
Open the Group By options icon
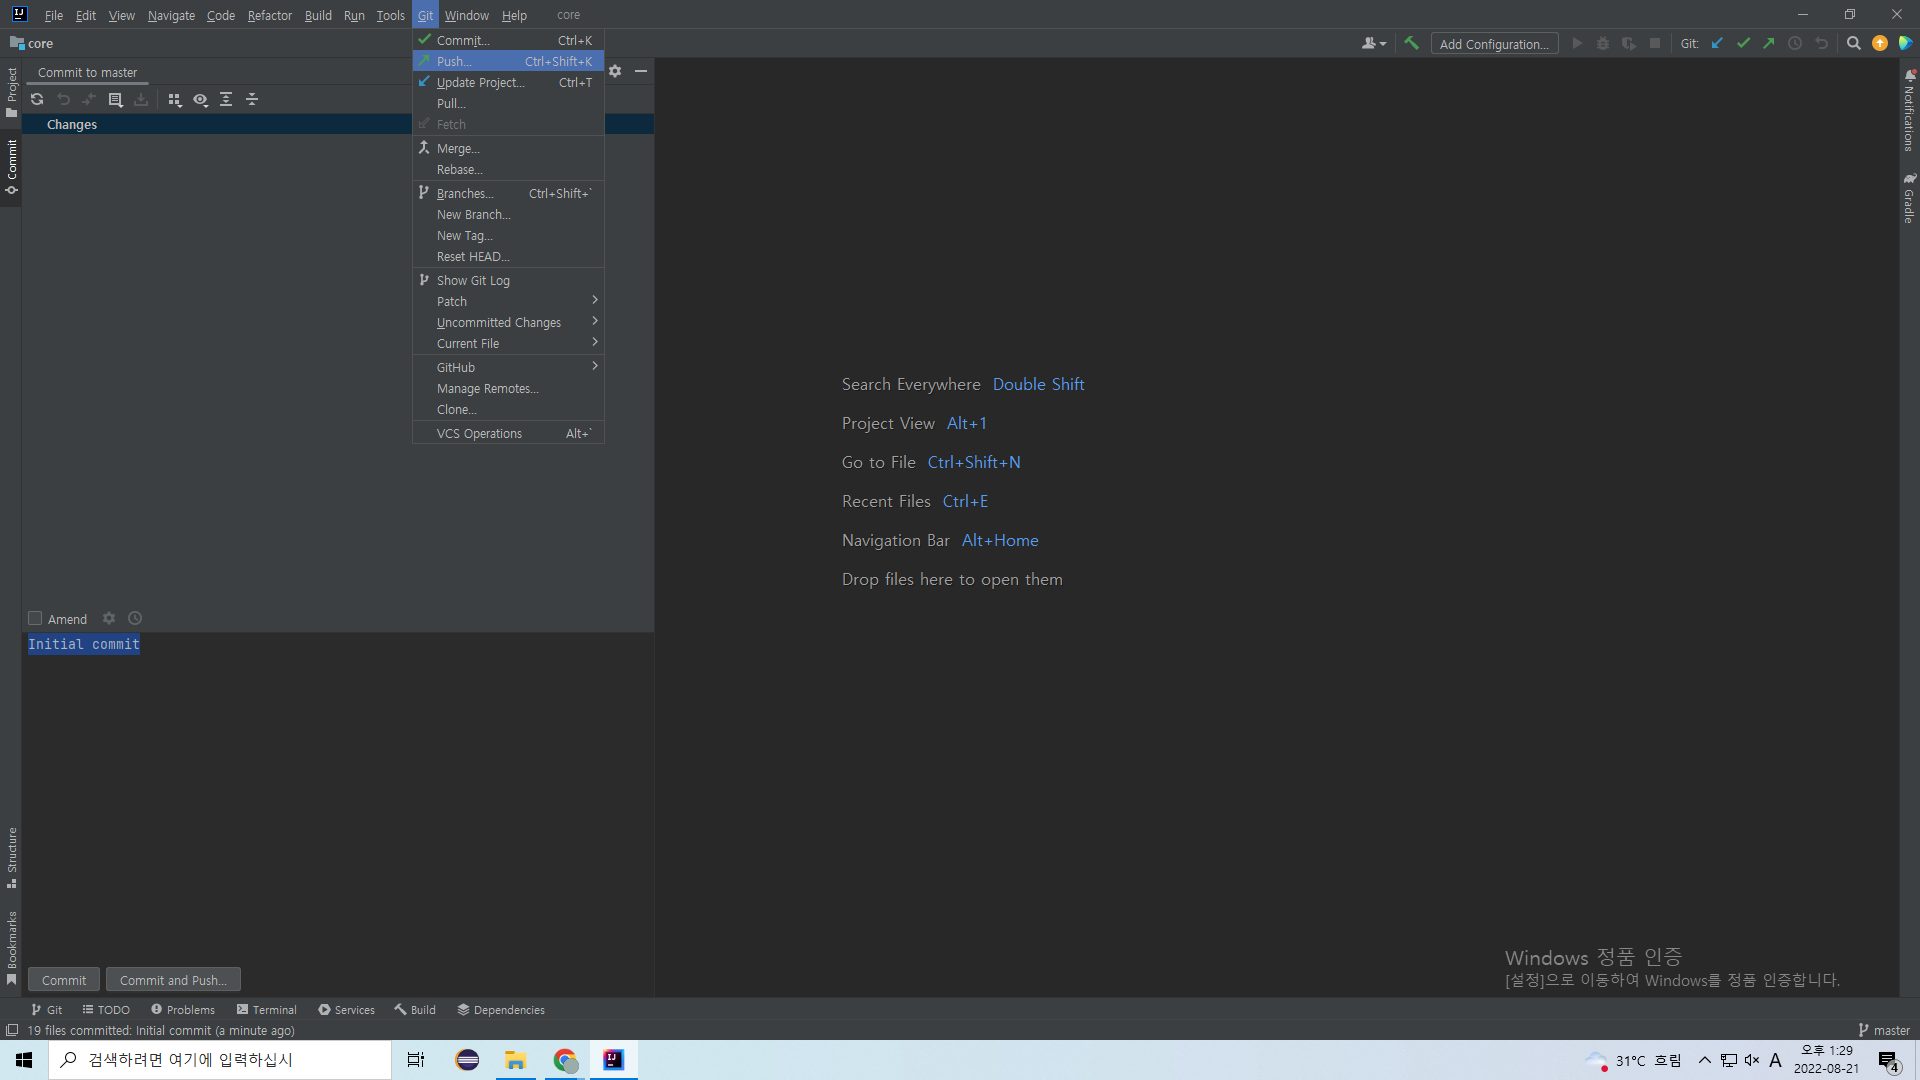click(x=175, y=99)
